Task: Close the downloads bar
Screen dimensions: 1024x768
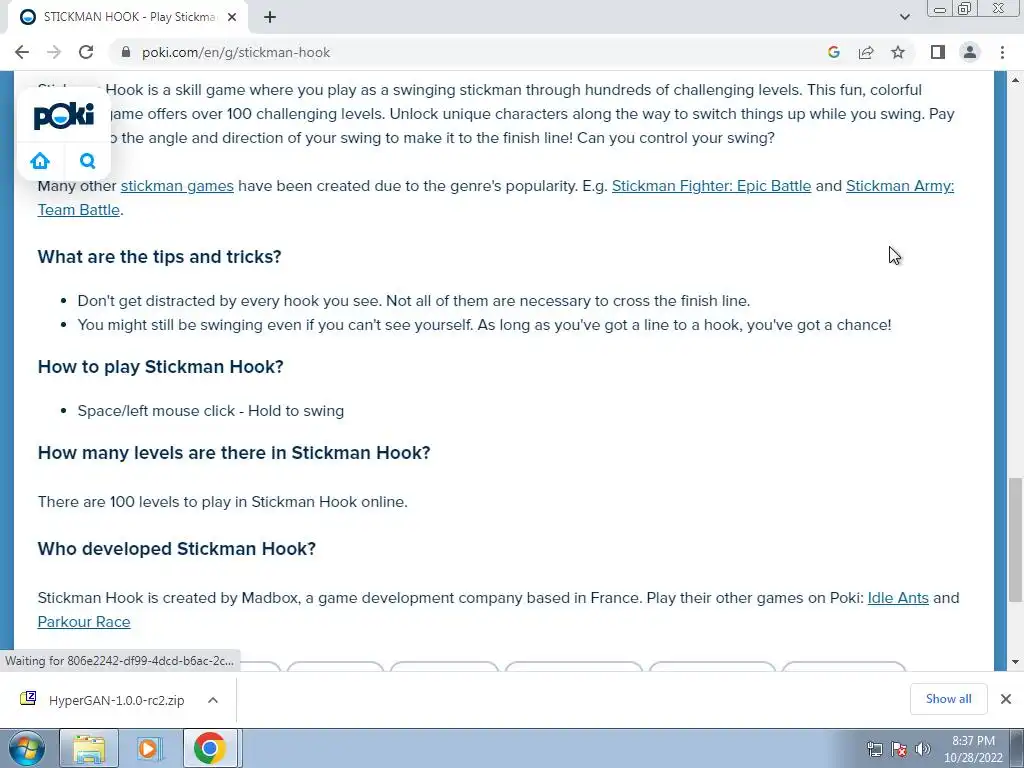Action: point(1006,699)
